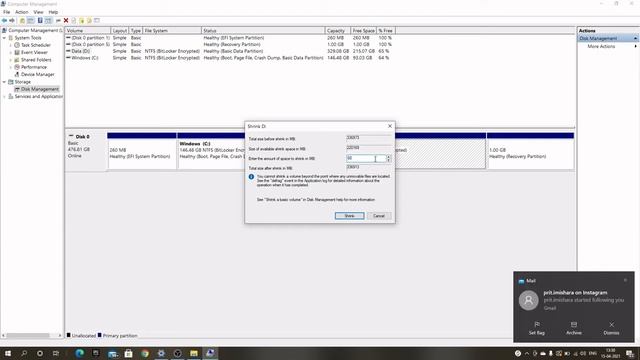Click More Actions in Actions pane
Image resolution: width=640 pixels, height=360 pixels.
click(601, 47)
